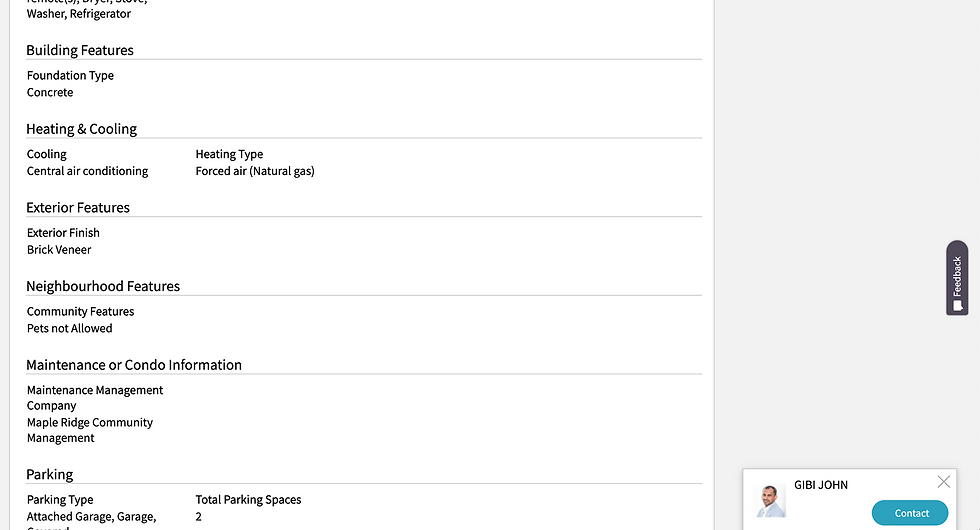Viewport: 980px width, 530px height.
Task: Click the Heating & Cooling section heading
Action: [x=82, y=129]
